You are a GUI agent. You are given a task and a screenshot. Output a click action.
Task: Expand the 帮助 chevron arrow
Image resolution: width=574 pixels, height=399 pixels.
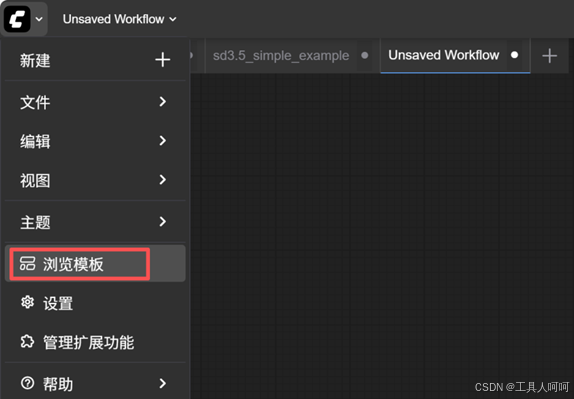click(163, 383)
